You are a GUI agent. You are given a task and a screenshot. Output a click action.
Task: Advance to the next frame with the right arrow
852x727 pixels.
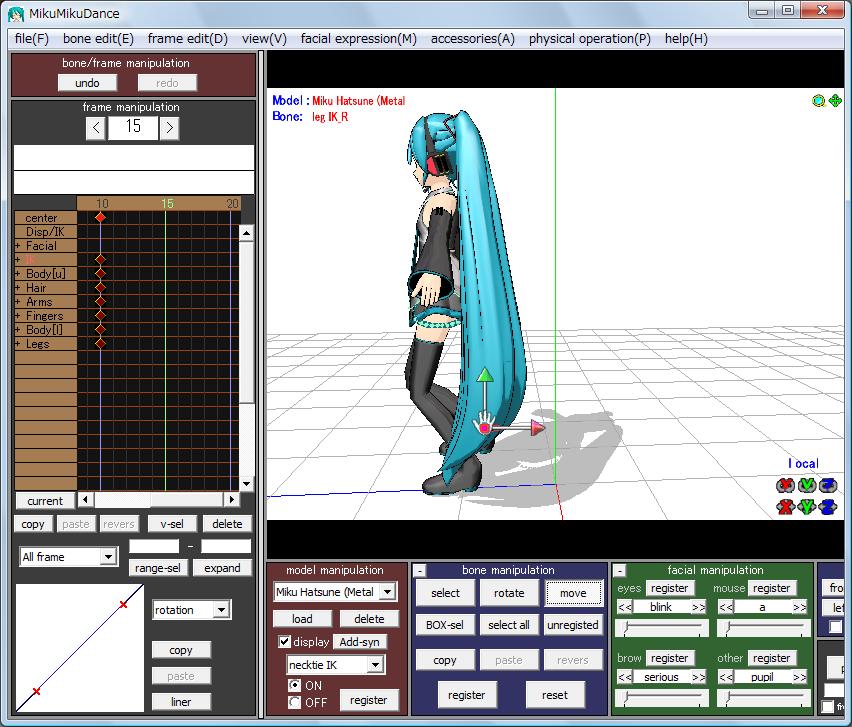coord(170,128)
